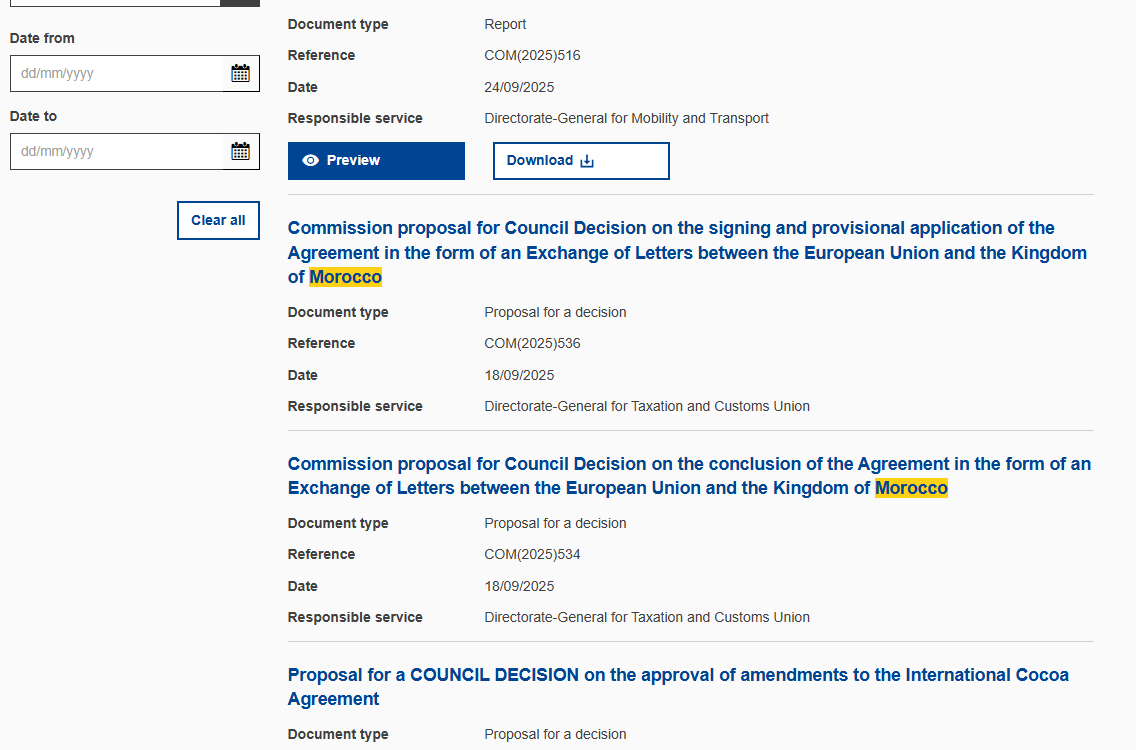
Task: Click highlighted Morocco in the signing proposal title
Action: pyautogui.click(x=345, y=277)
